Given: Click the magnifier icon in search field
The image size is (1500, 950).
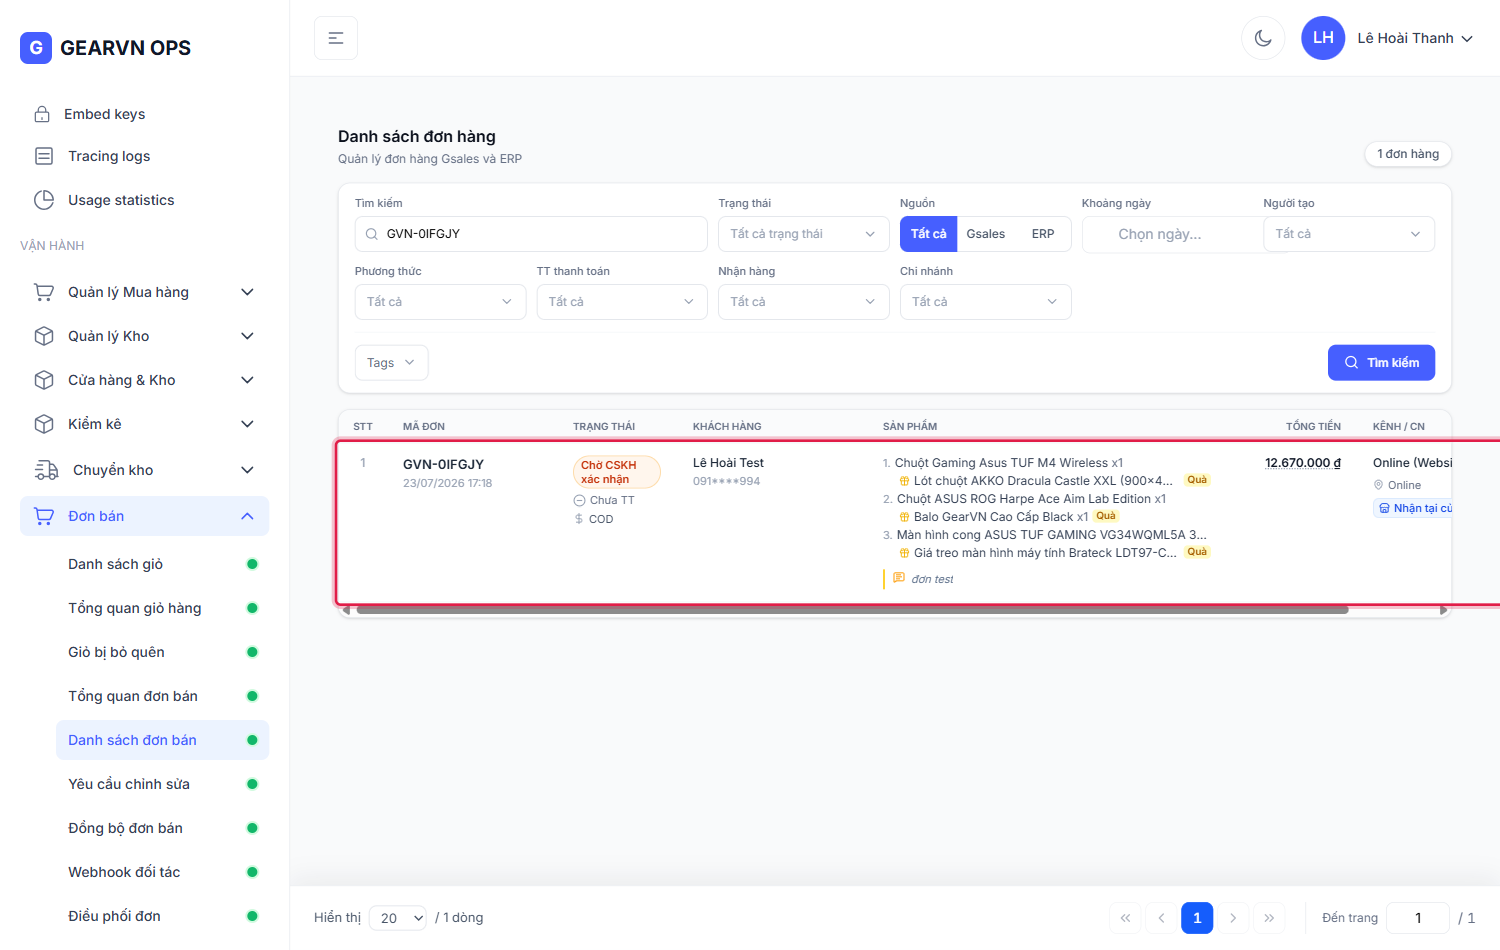Looking at the screenshot, I should pos(372,234).
